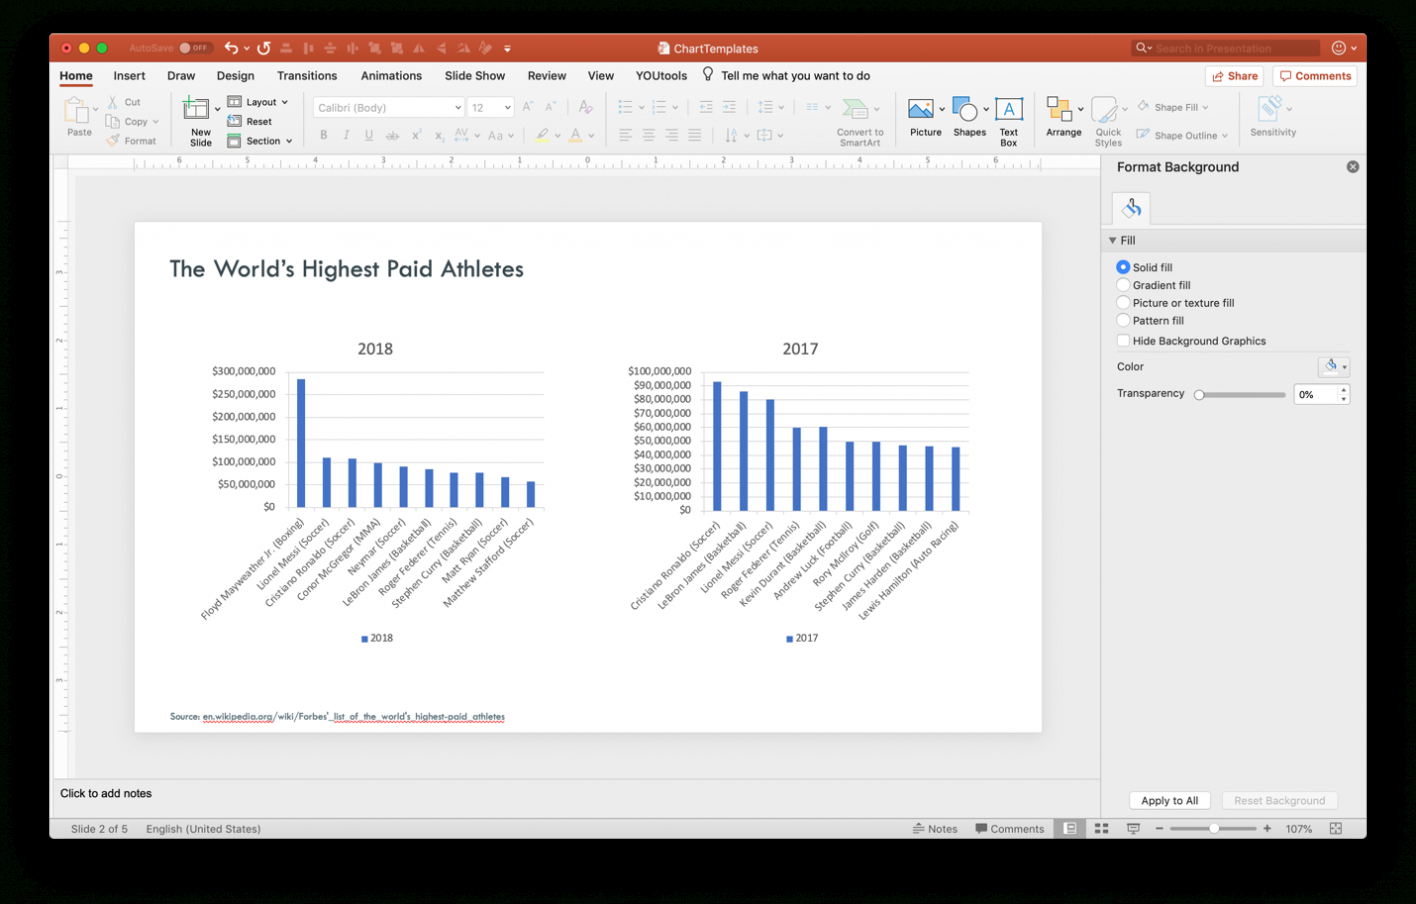Click the Quick Styles icon

1104,110
